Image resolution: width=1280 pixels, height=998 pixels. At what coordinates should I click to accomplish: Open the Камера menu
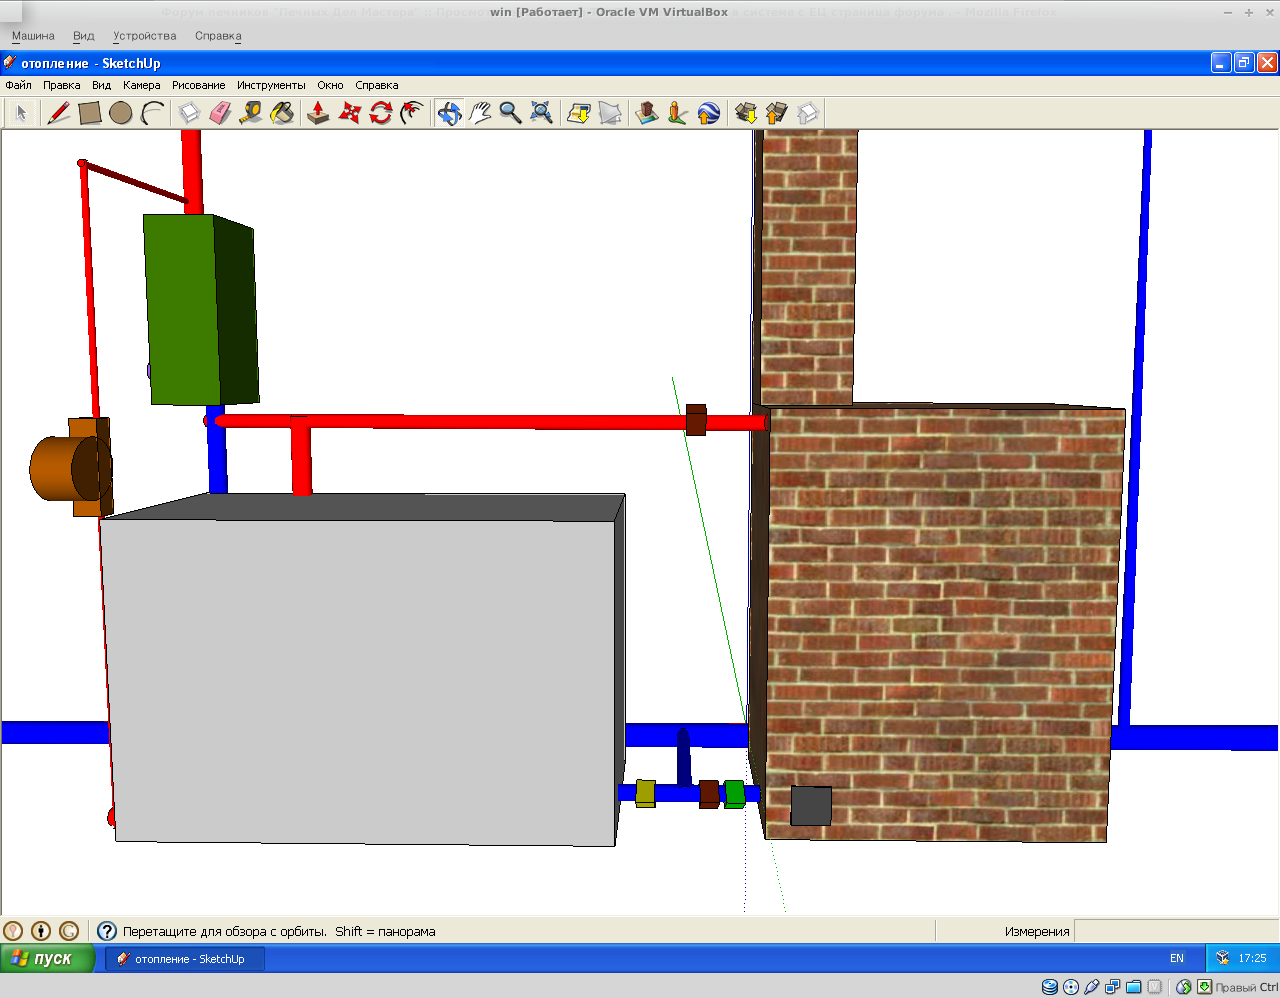click(x=141, y=85)
